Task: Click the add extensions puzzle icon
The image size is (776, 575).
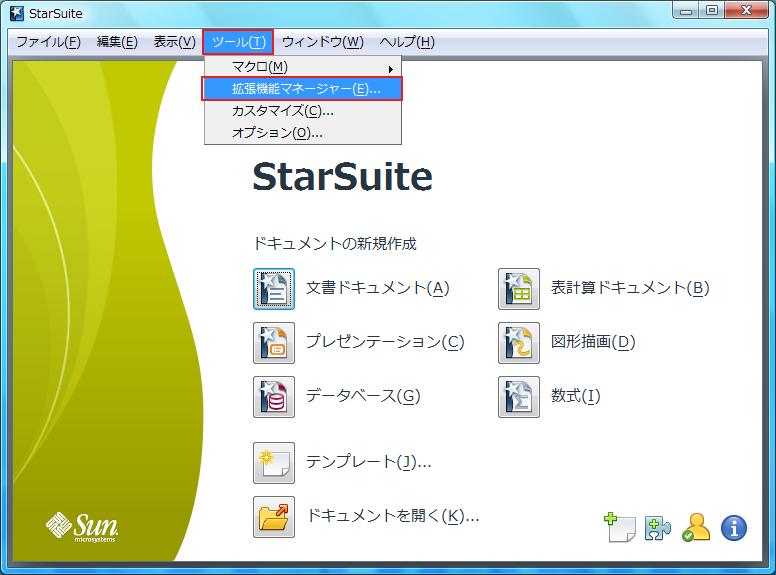Action: [x=658, y=528]
